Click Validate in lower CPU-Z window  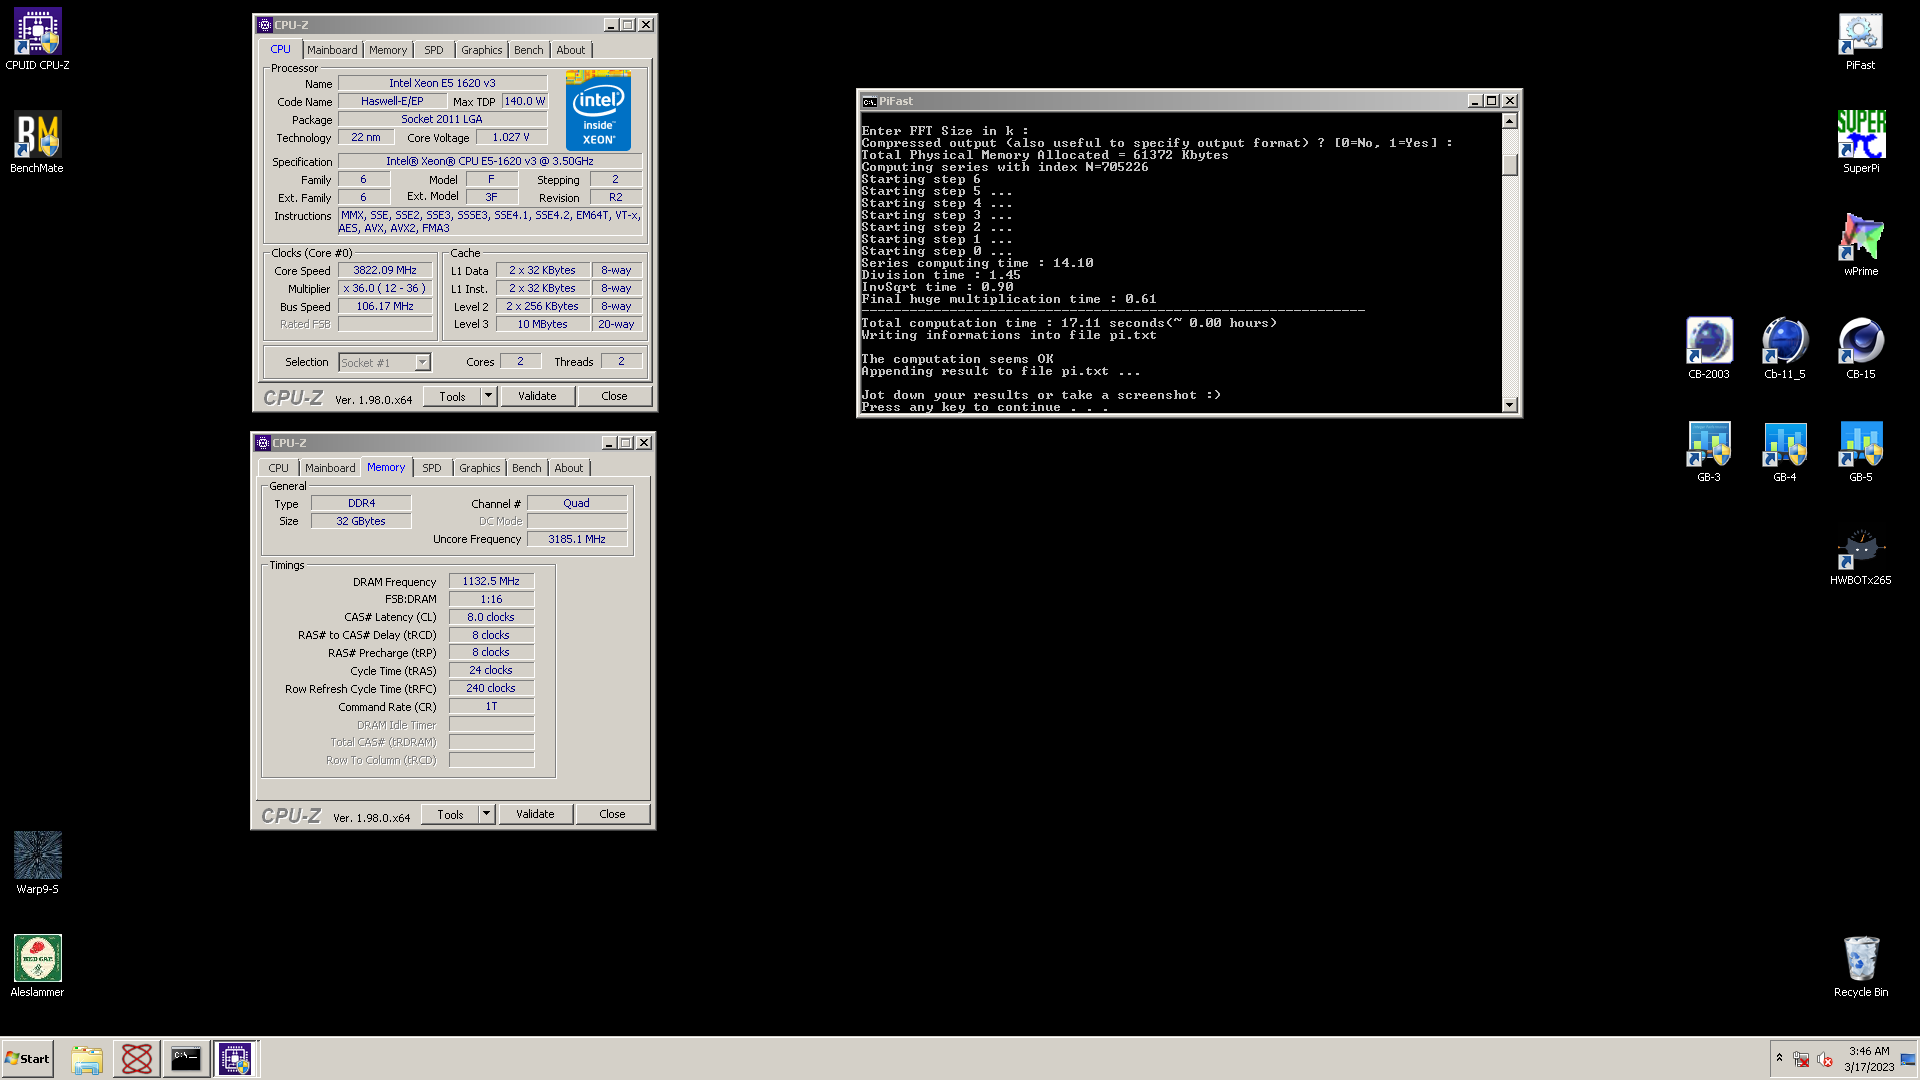(535, 815)
